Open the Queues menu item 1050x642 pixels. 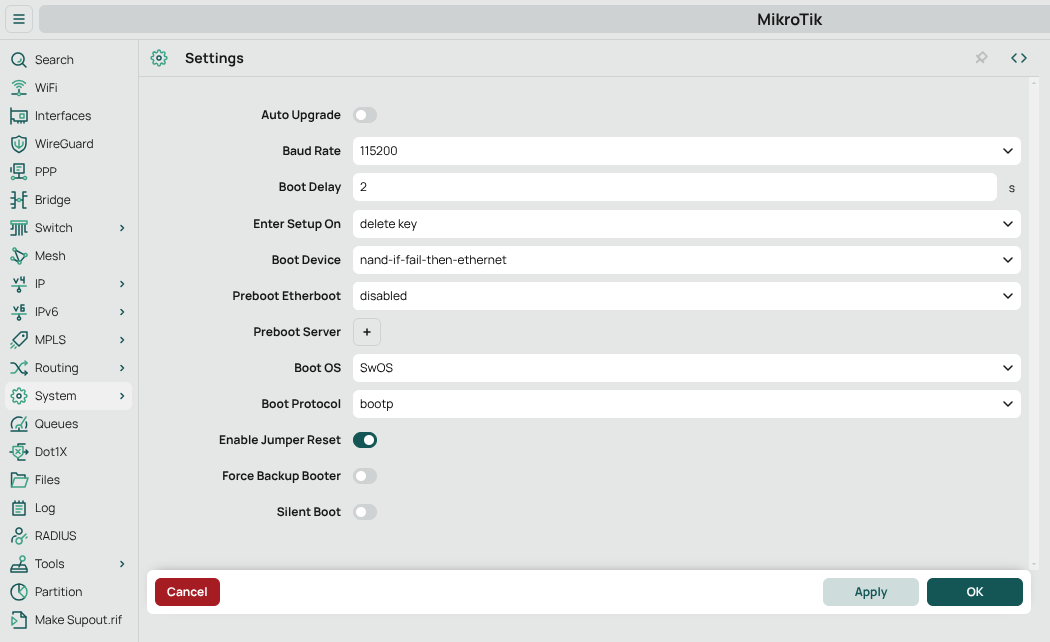coord(68,424)
